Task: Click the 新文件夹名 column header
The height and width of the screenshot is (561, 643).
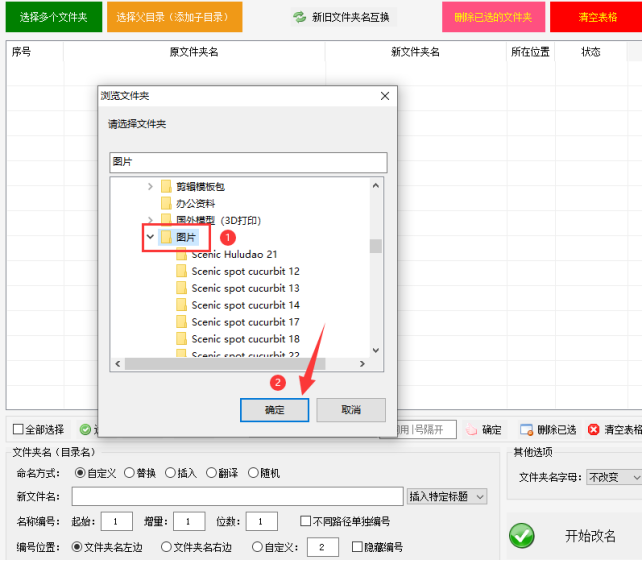Action: [x=415, y=52]
